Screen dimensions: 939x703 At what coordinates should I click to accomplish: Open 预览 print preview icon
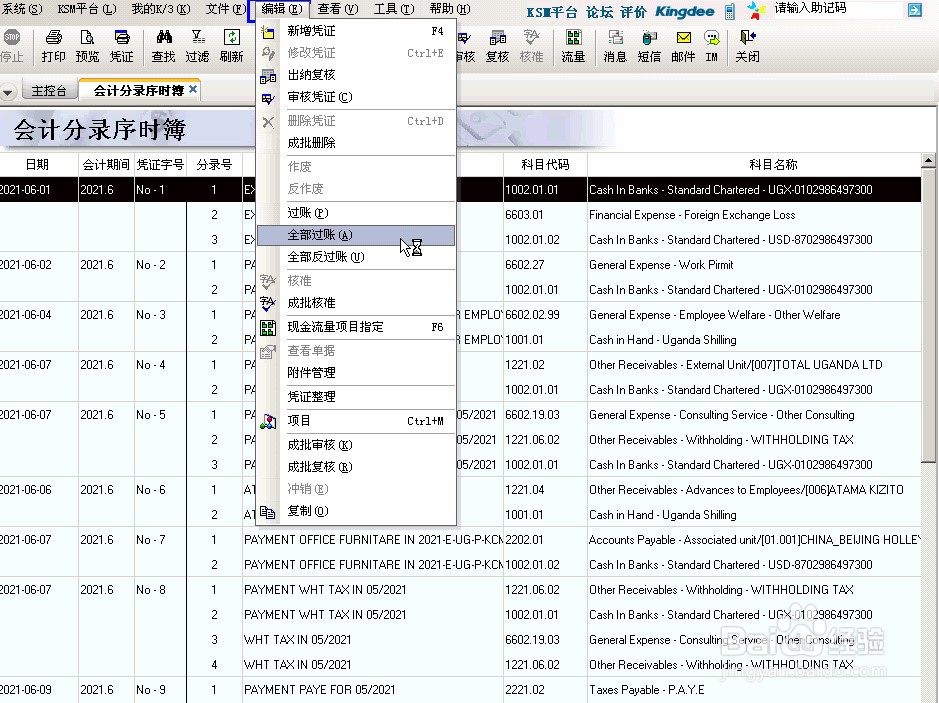coord(87,46)
